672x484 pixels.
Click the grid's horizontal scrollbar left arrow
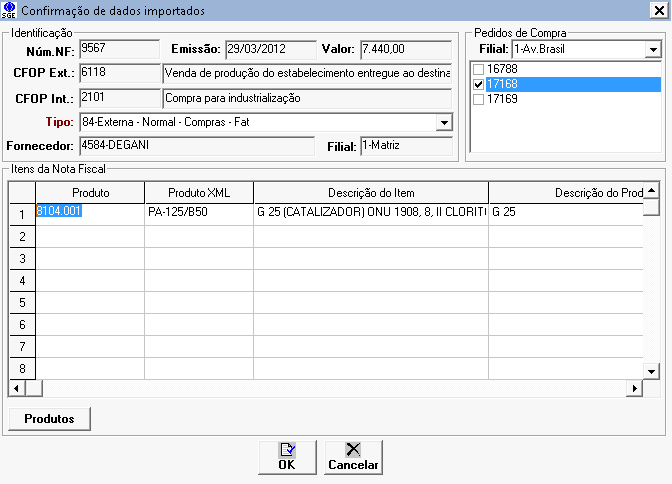click(16, 388)
